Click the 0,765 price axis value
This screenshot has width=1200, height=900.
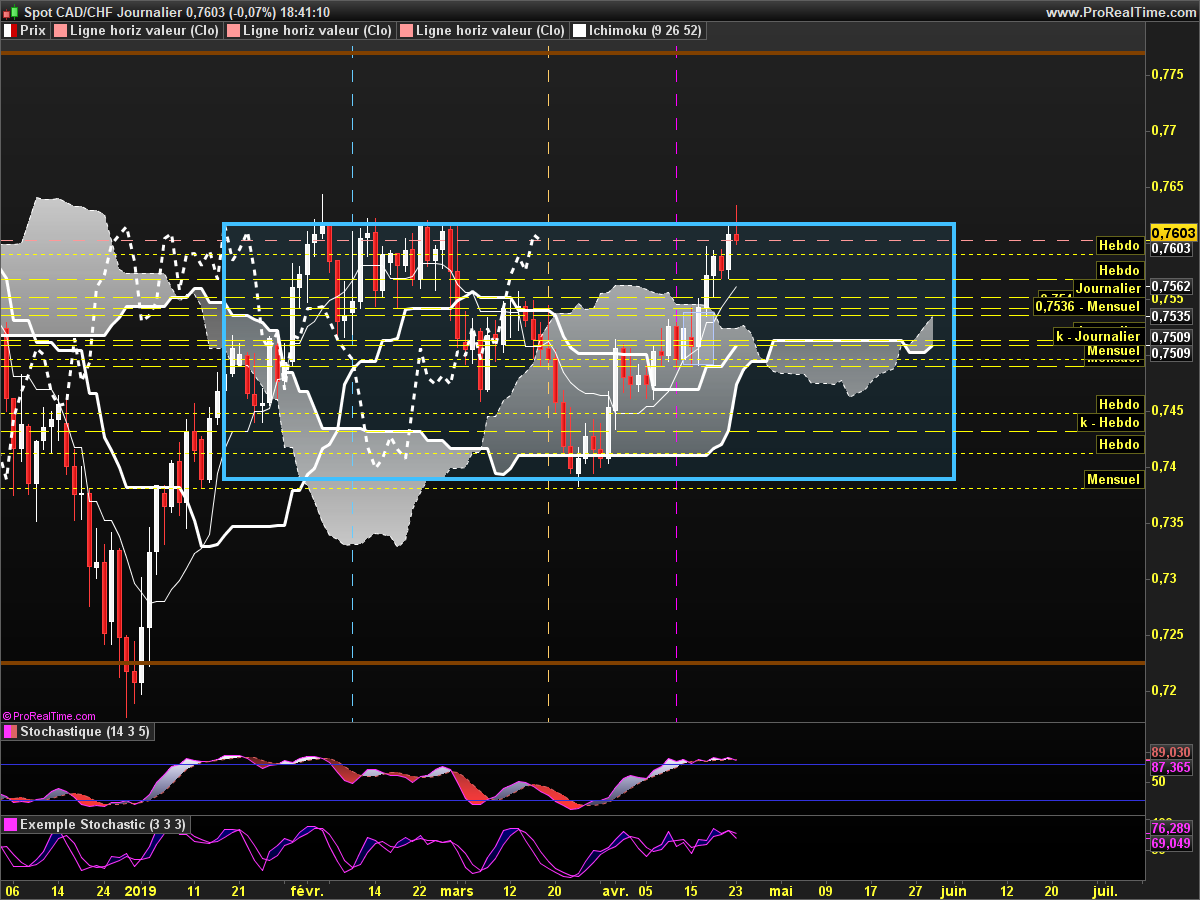pos(1167,186)
